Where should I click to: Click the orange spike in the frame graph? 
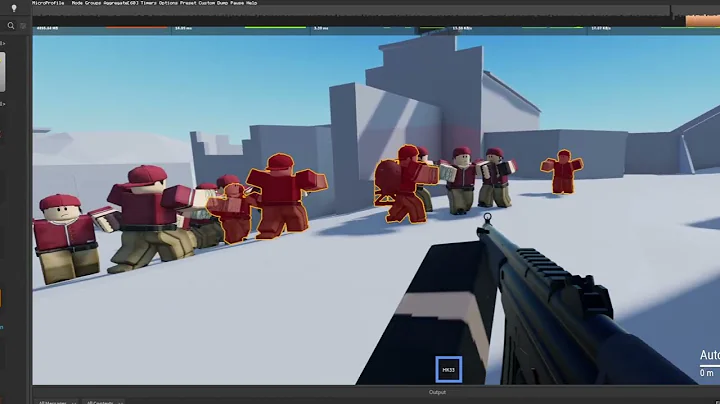point(703,21)
